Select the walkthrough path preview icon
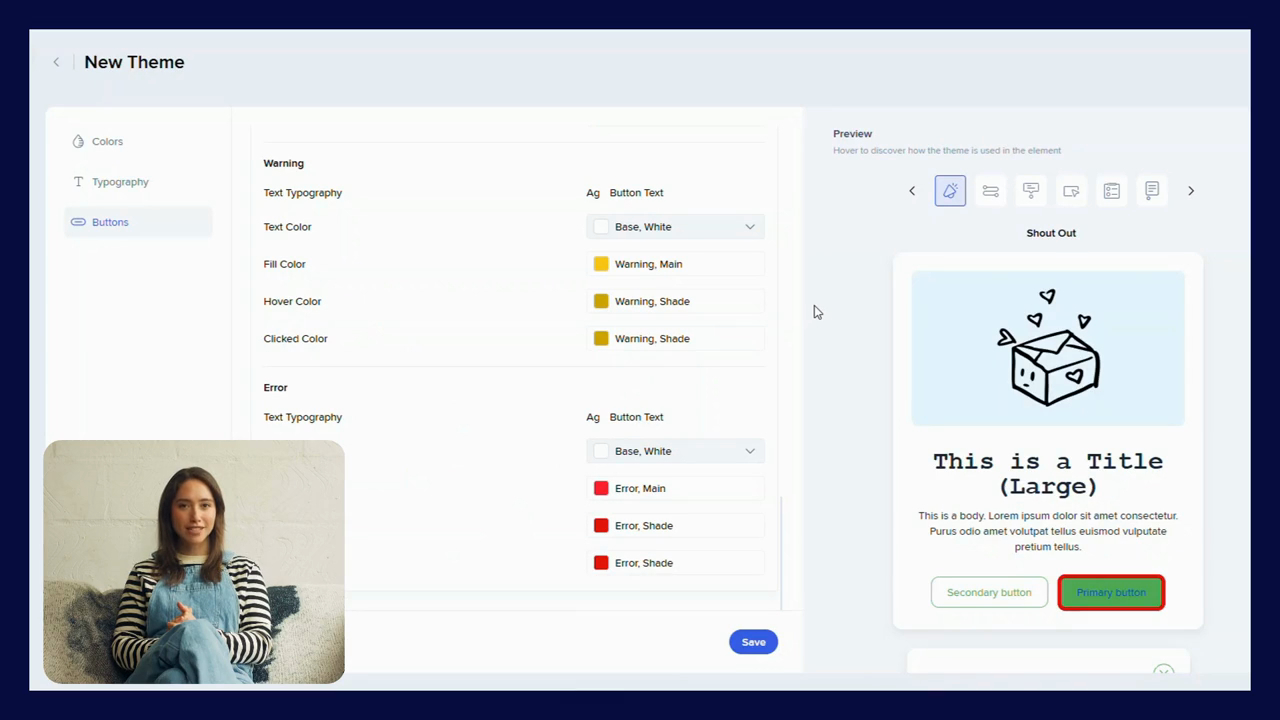Screen dimensions: 1280x720 pos(990,191)
